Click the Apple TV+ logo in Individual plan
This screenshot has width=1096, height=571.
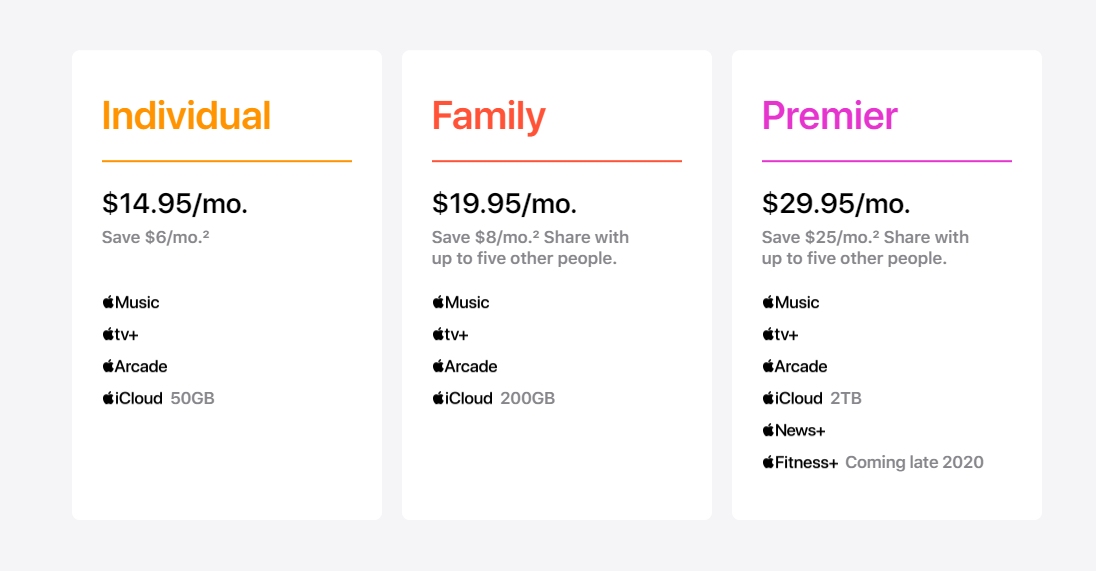pos(120,334)
